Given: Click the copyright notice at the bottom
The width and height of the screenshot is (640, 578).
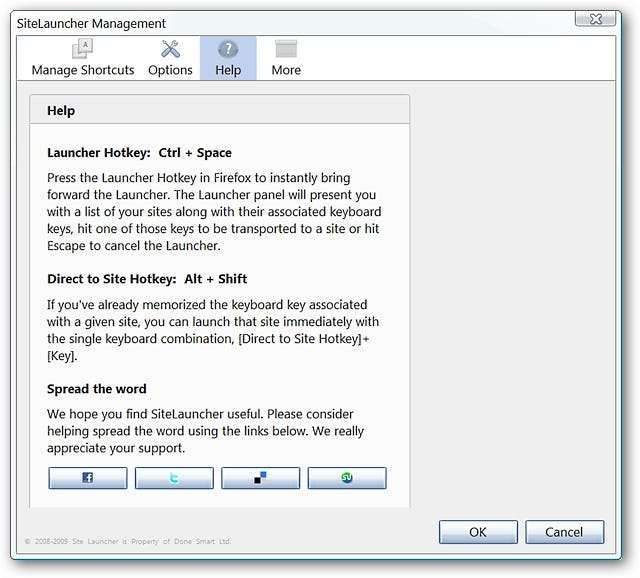Looking at the screenshot, I should point(128,541).
